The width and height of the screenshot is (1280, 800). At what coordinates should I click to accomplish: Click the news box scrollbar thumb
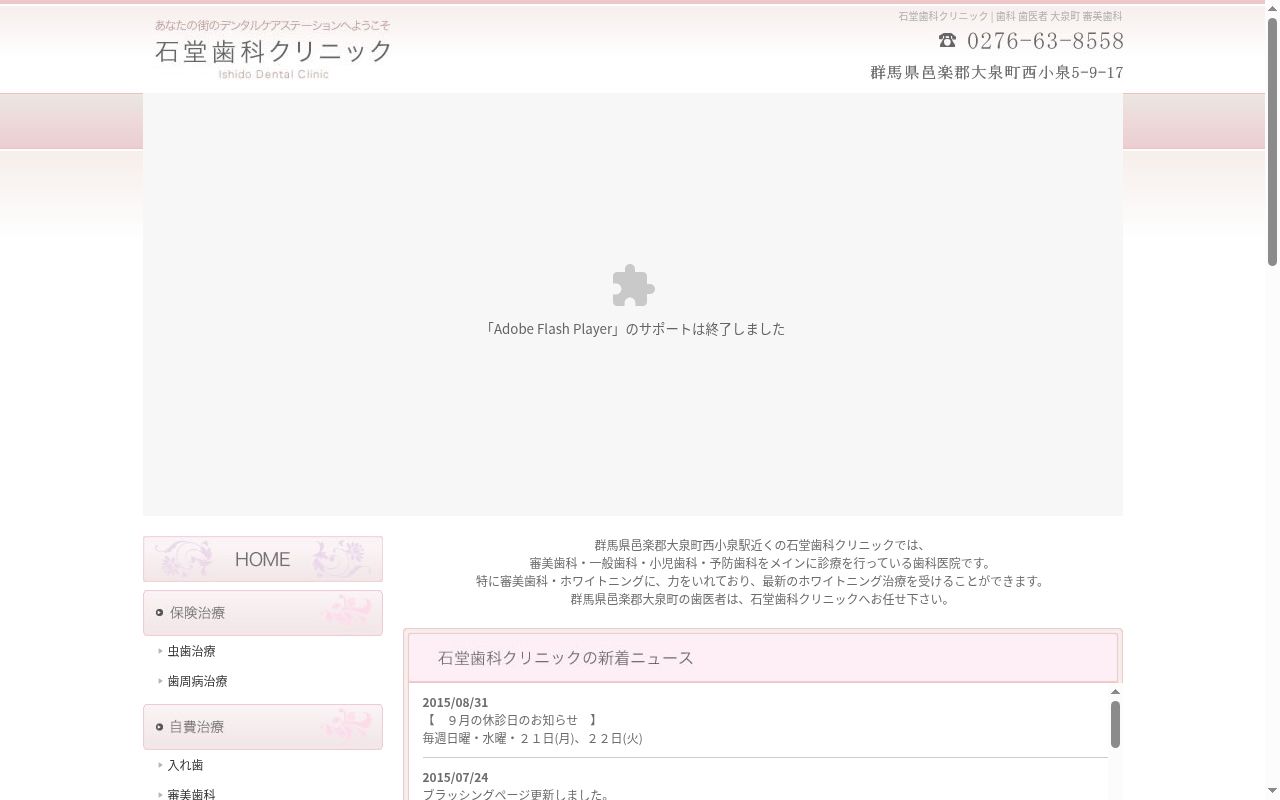click(x=1115, y=724)
